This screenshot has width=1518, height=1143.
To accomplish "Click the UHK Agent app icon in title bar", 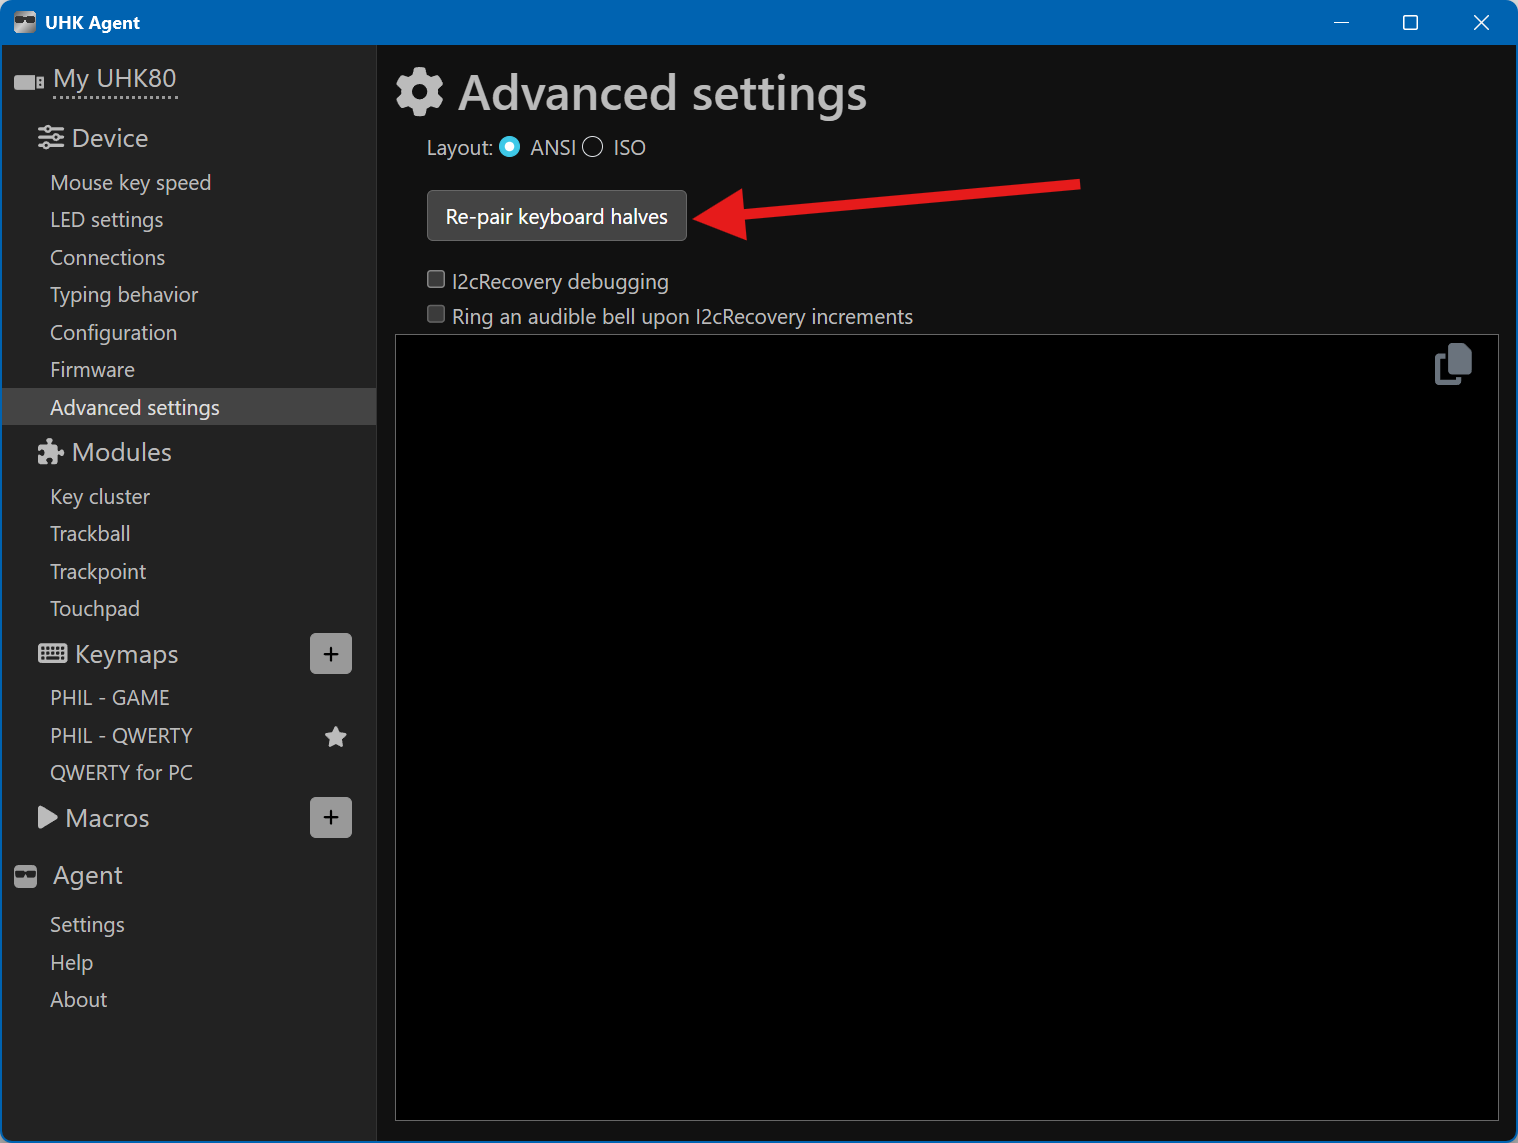I will [25, 22].
